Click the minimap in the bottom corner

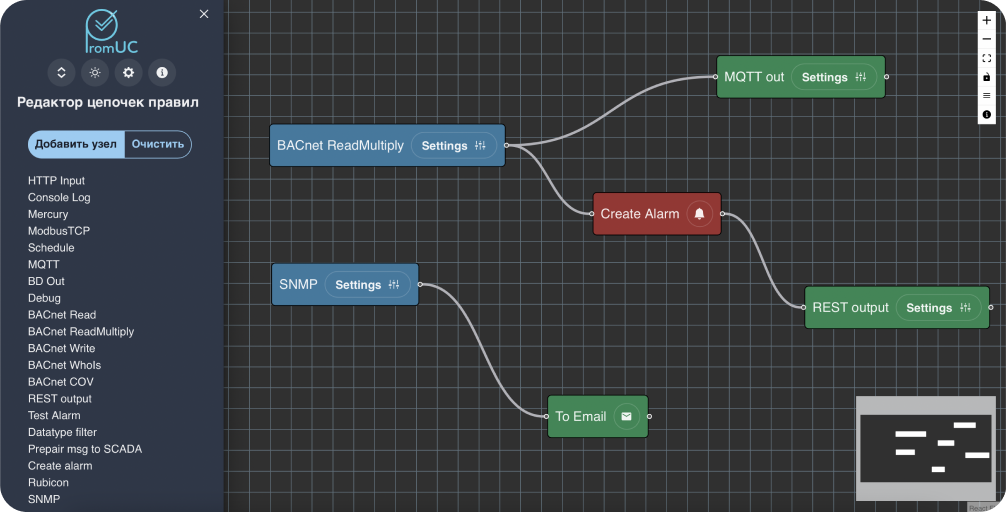924,448
